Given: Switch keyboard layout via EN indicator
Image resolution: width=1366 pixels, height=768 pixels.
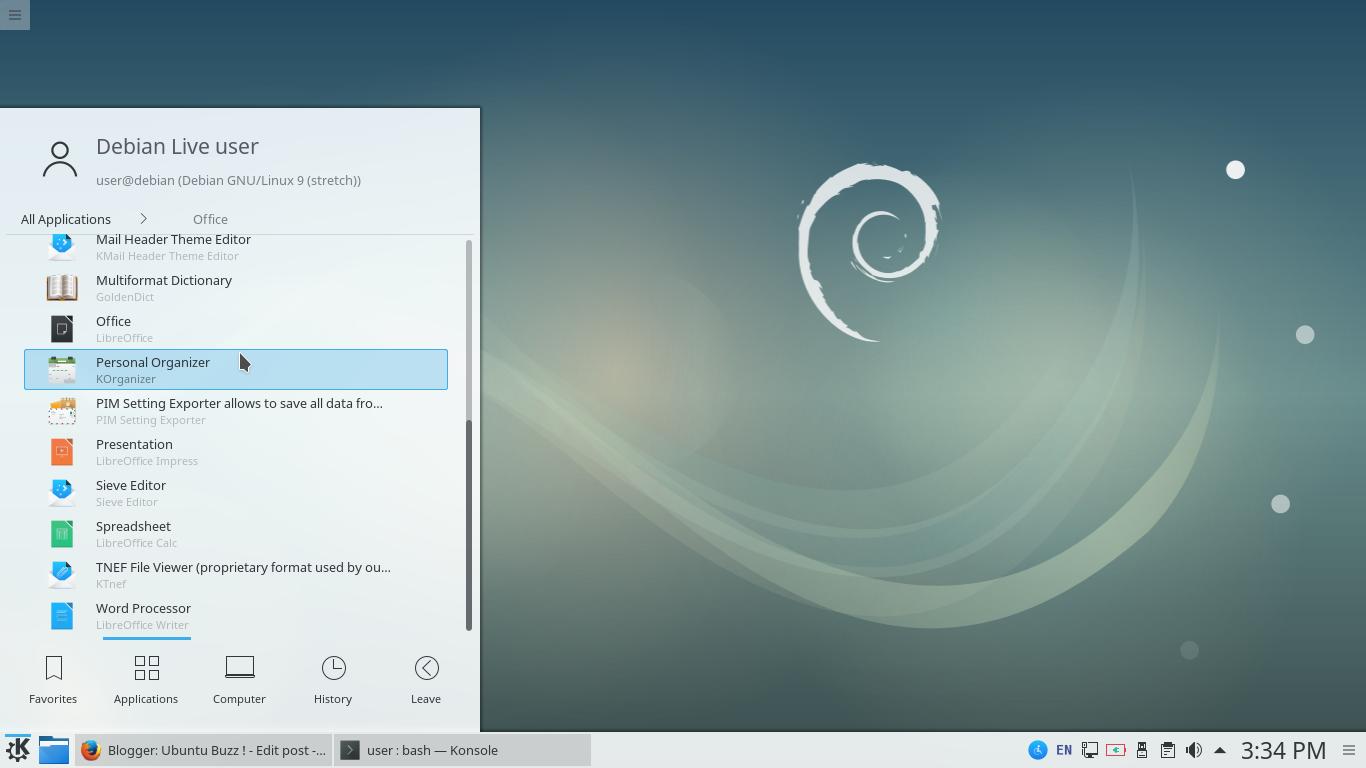Looking at the screenshot, I should [1064, 749].
